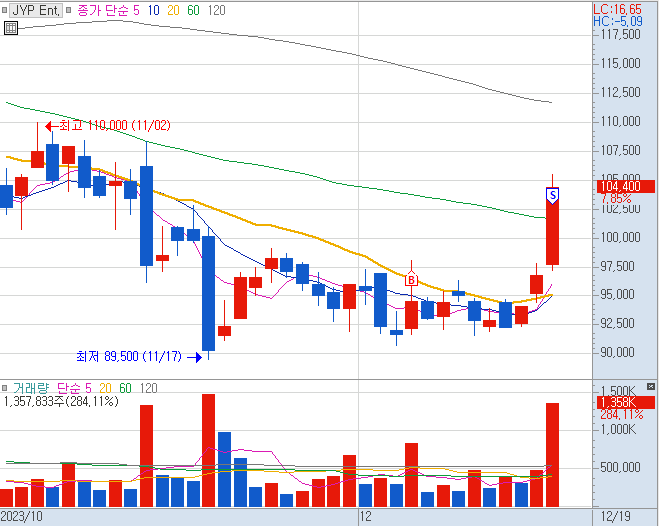659x526 pixels.
Task: Click the 117,500 price axis label
Action: (620, 34)
